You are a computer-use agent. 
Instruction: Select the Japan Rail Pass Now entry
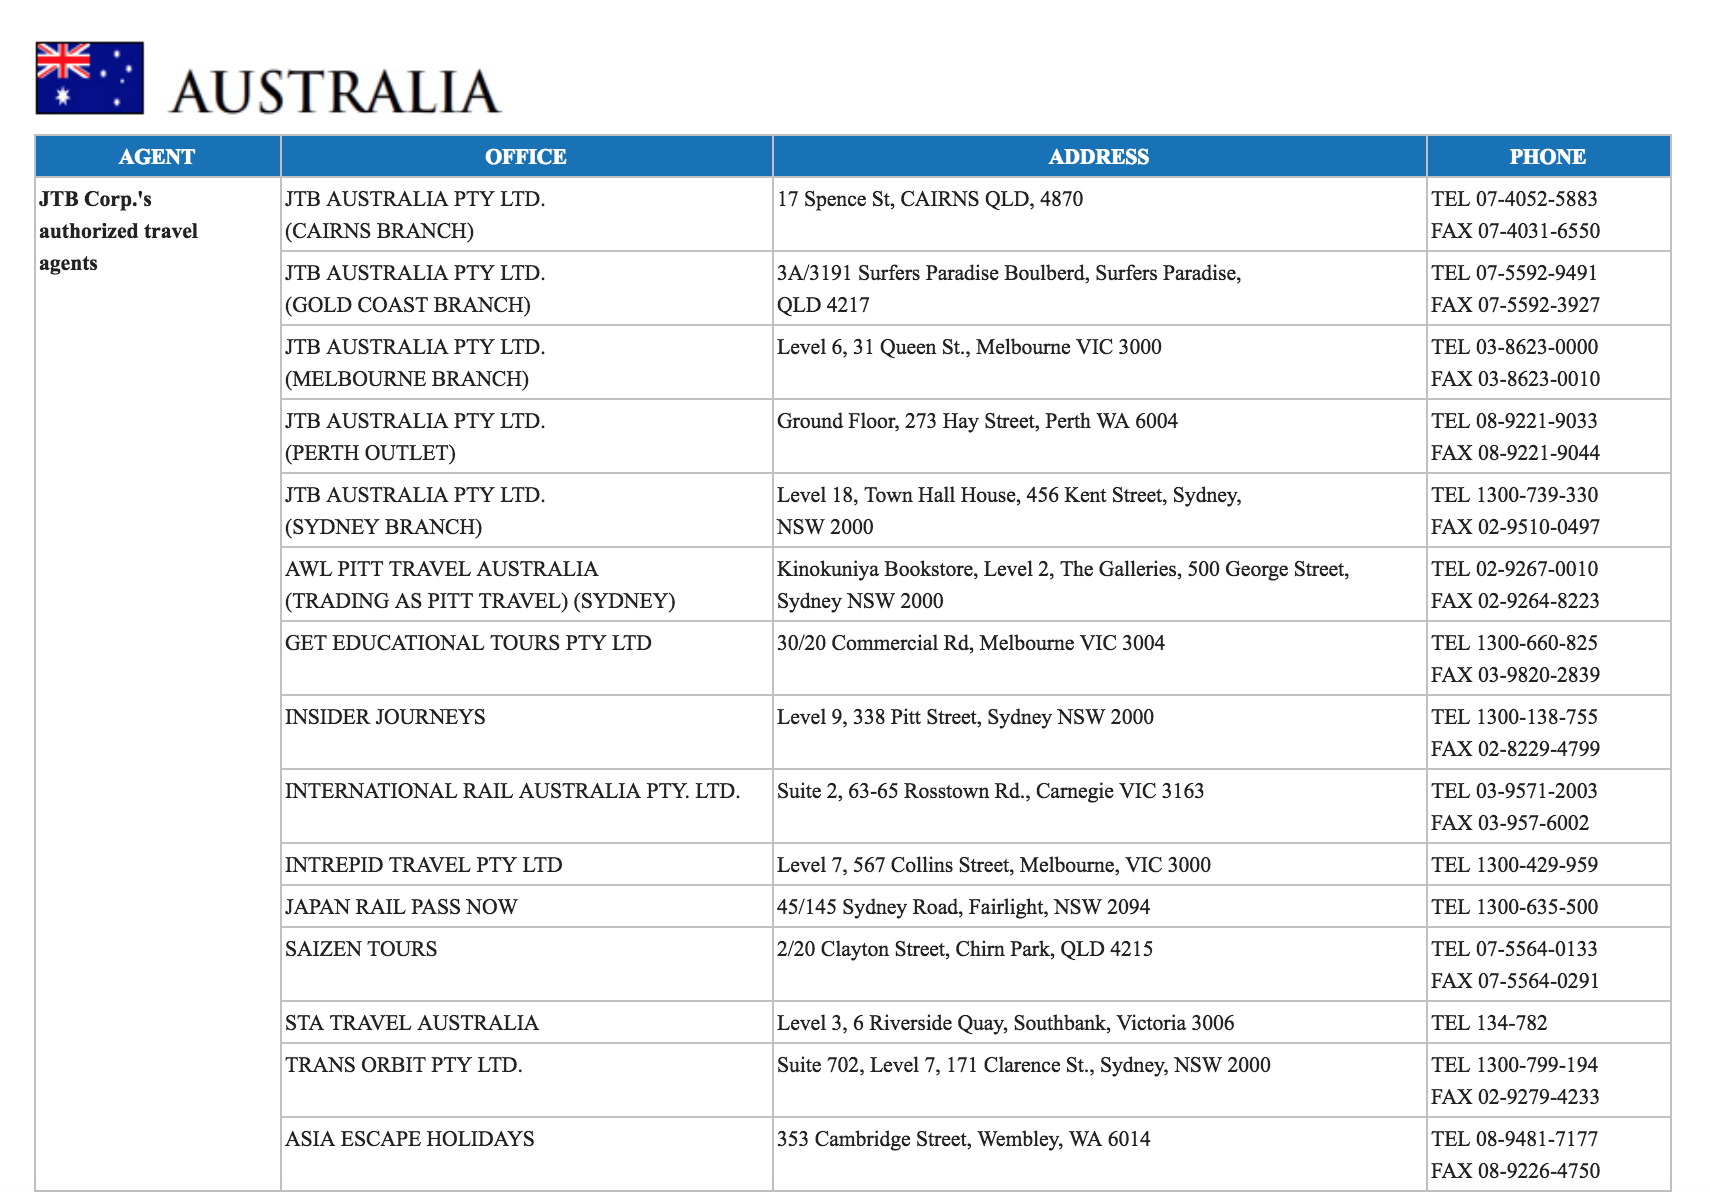tap(401, 907)
